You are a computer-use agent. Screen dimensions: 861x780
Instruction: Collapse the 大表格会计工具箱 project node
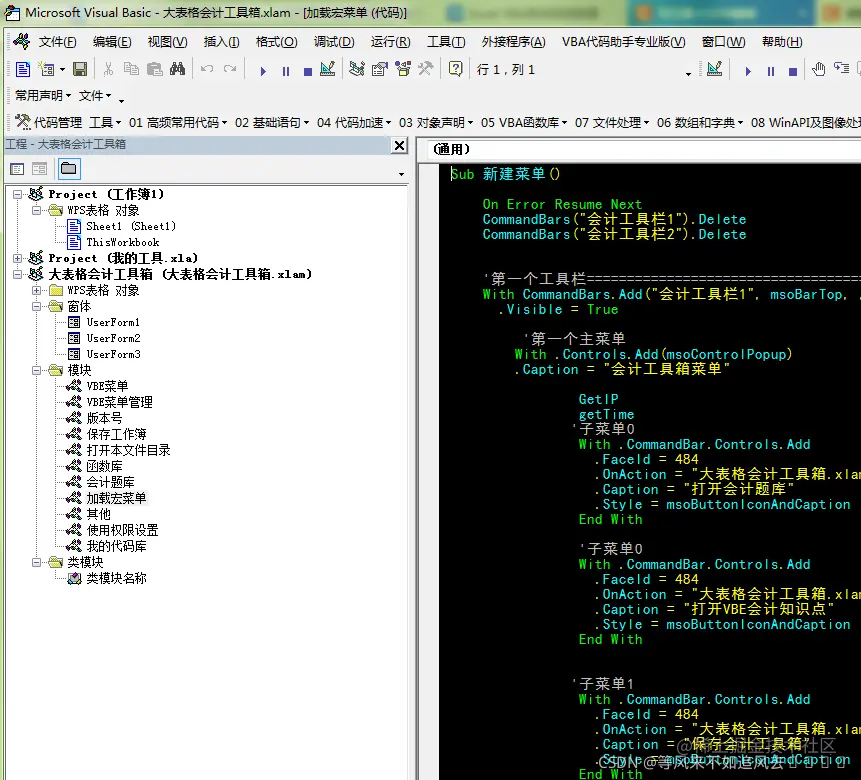coord(18,274)
